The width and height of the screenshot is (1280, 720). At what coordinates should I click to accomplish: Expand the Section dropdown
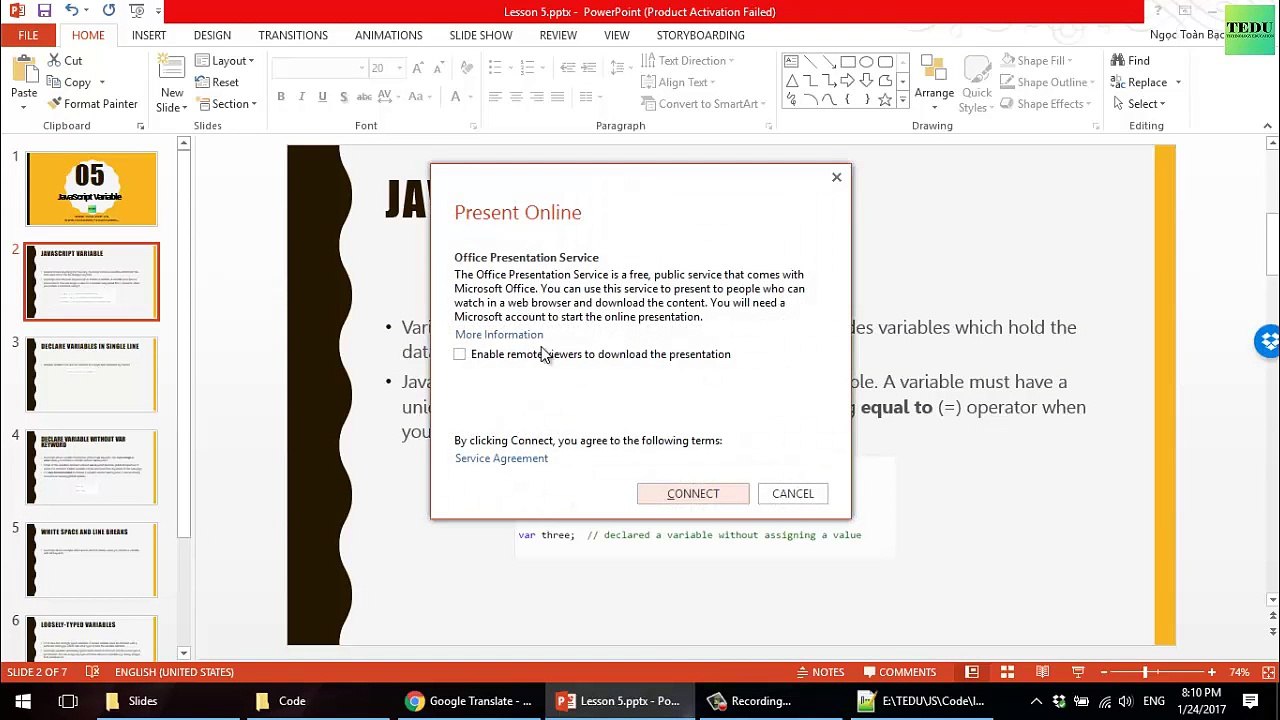coord(227,104)
